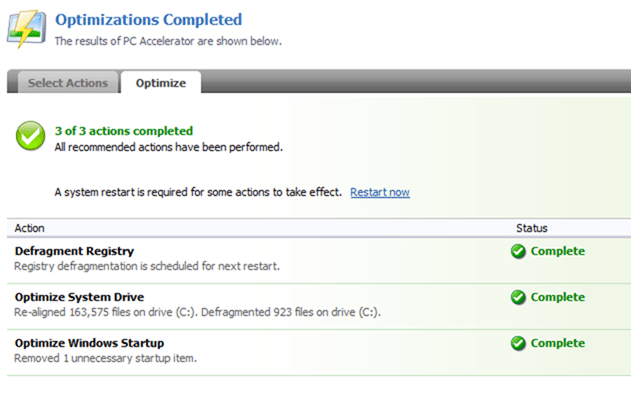This screenshot has width=631, height=398.
Task: Click the Action column header
Action: click(29, 228)
